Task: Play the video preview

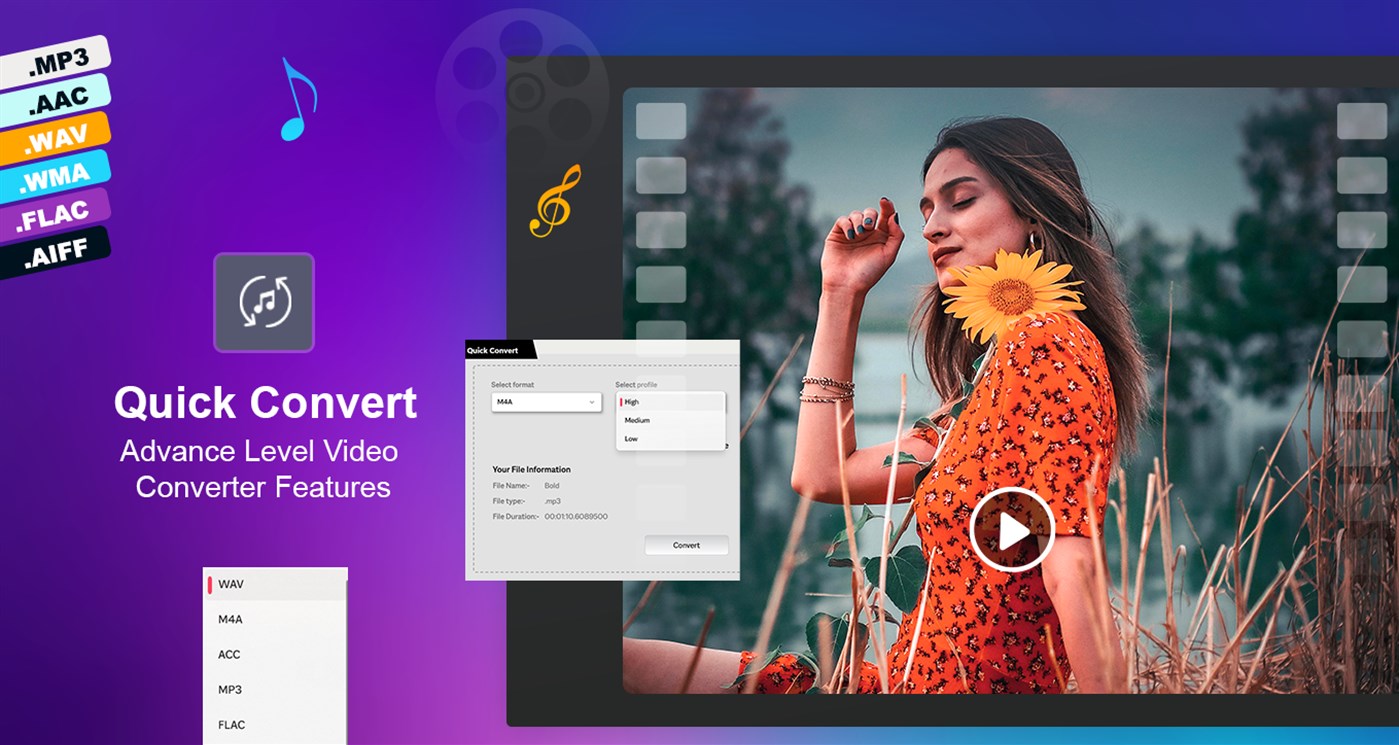Action: (1011, 531)
